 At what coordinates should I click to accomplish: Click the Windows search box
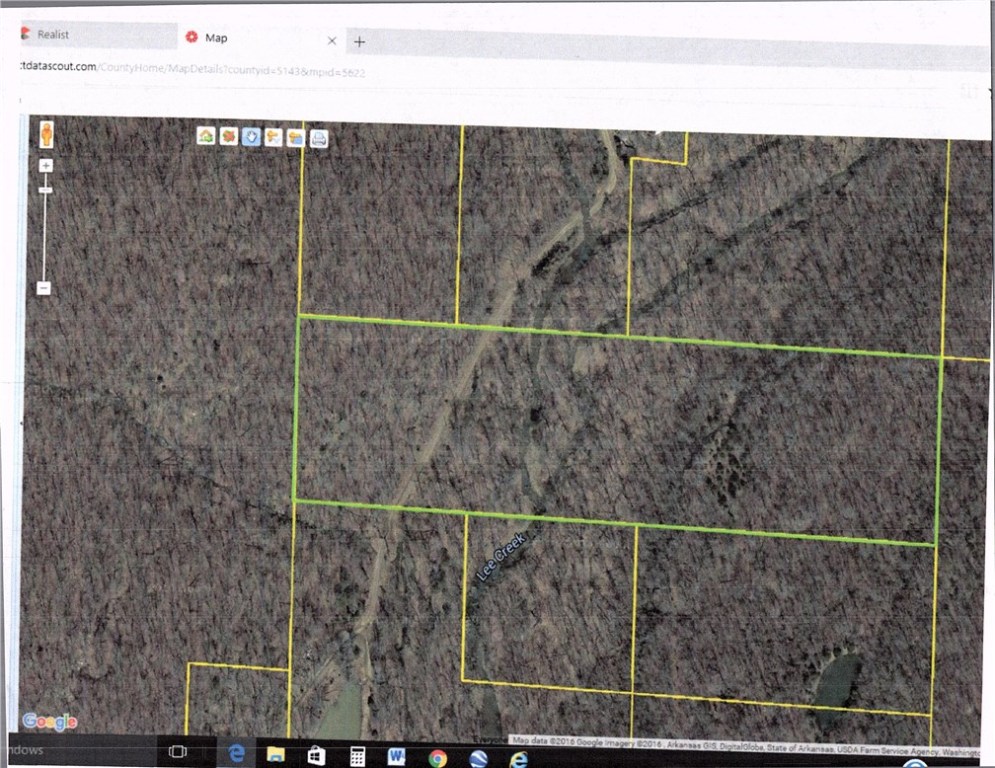tap(82, 750)
